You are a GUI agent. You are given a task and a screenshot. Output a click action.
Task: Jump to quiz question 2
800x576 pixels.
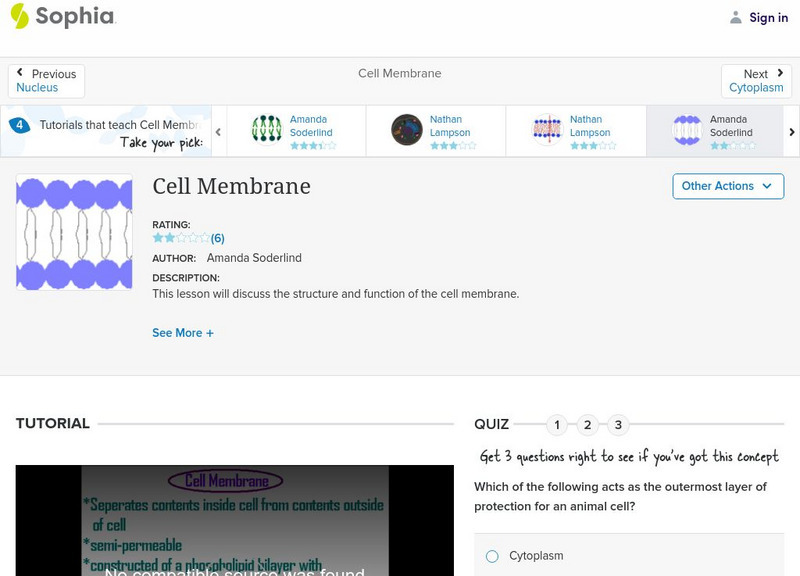pyautogui.click(x=588, y=425)
